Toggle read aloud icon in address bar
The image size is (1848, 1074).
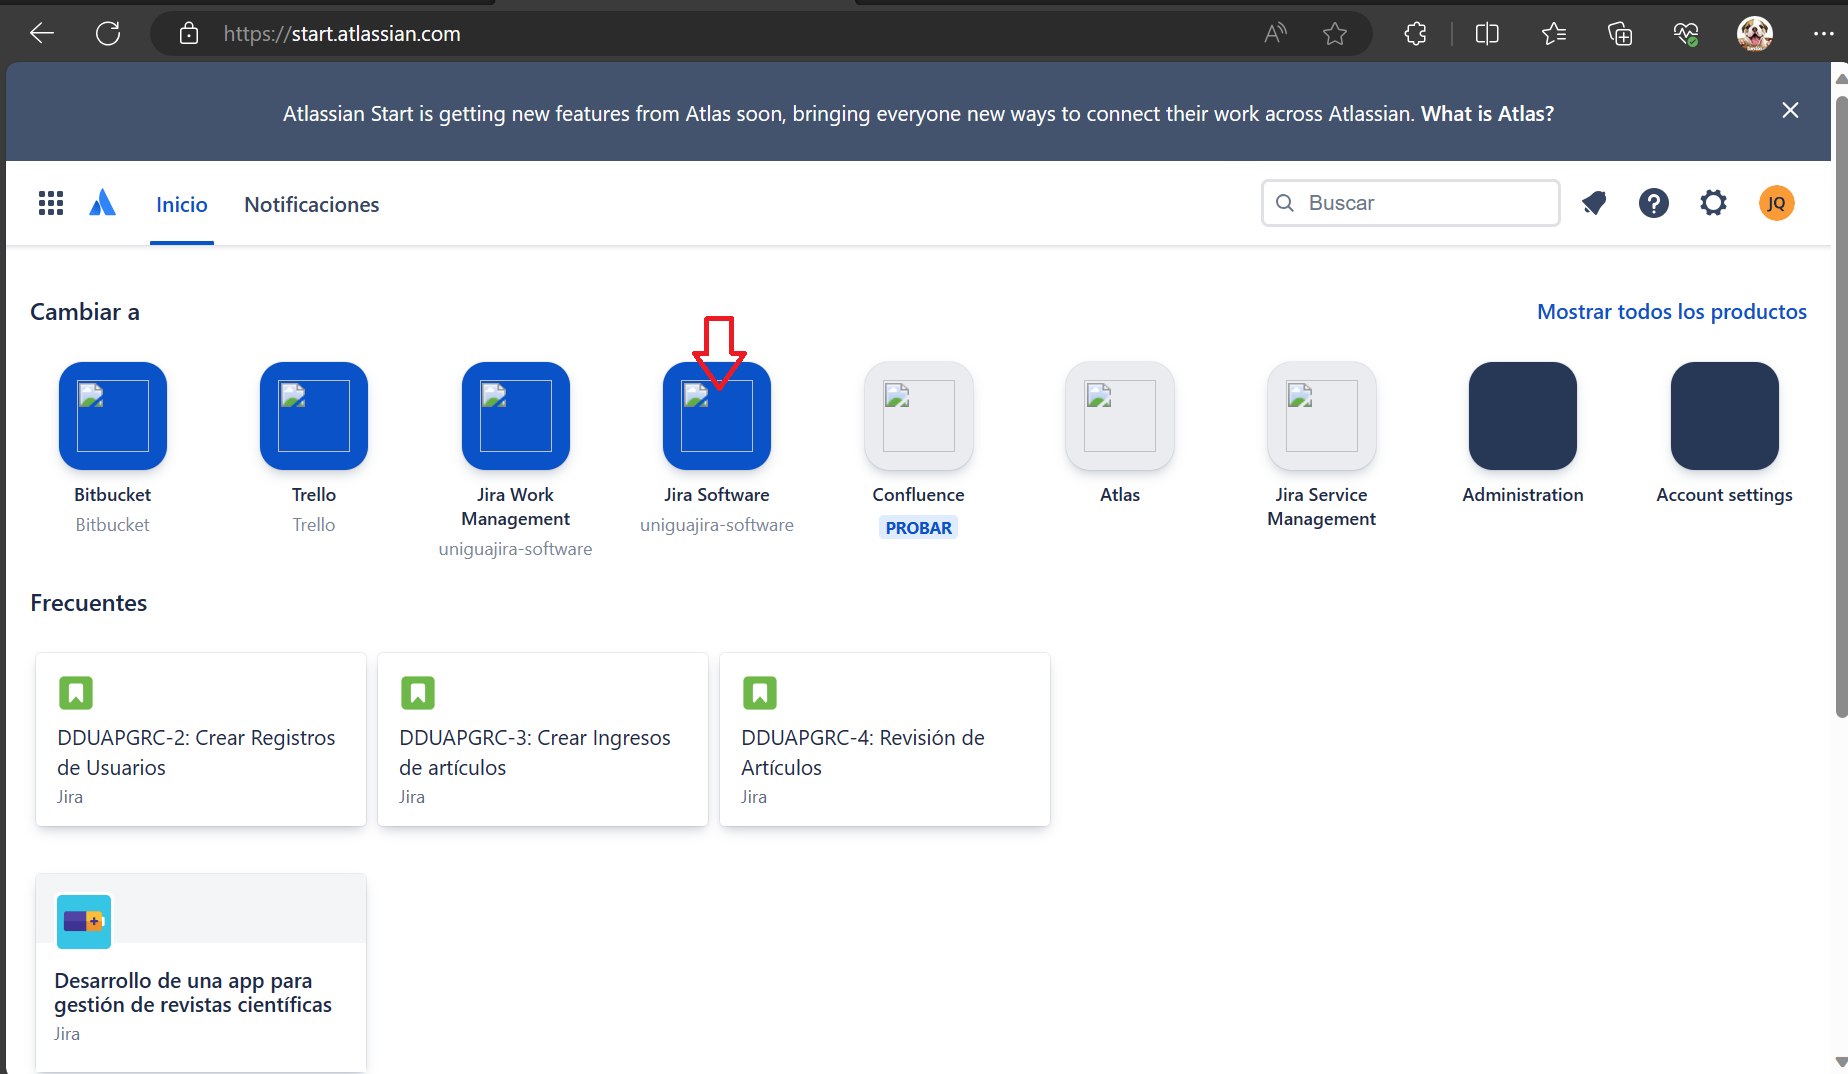click(x=1275, y=34)
